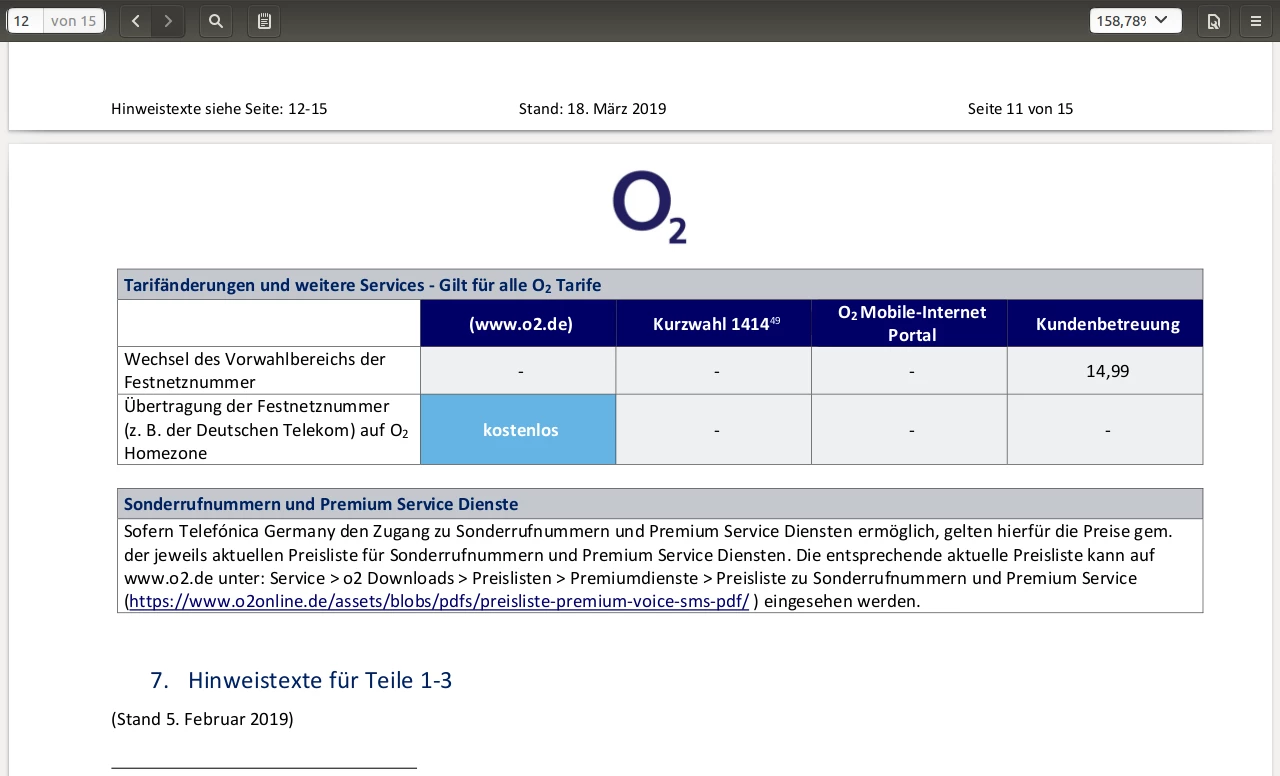1280x776 pixels.
Task: Open the file options menu
Action: click(x=1214, y=21)
